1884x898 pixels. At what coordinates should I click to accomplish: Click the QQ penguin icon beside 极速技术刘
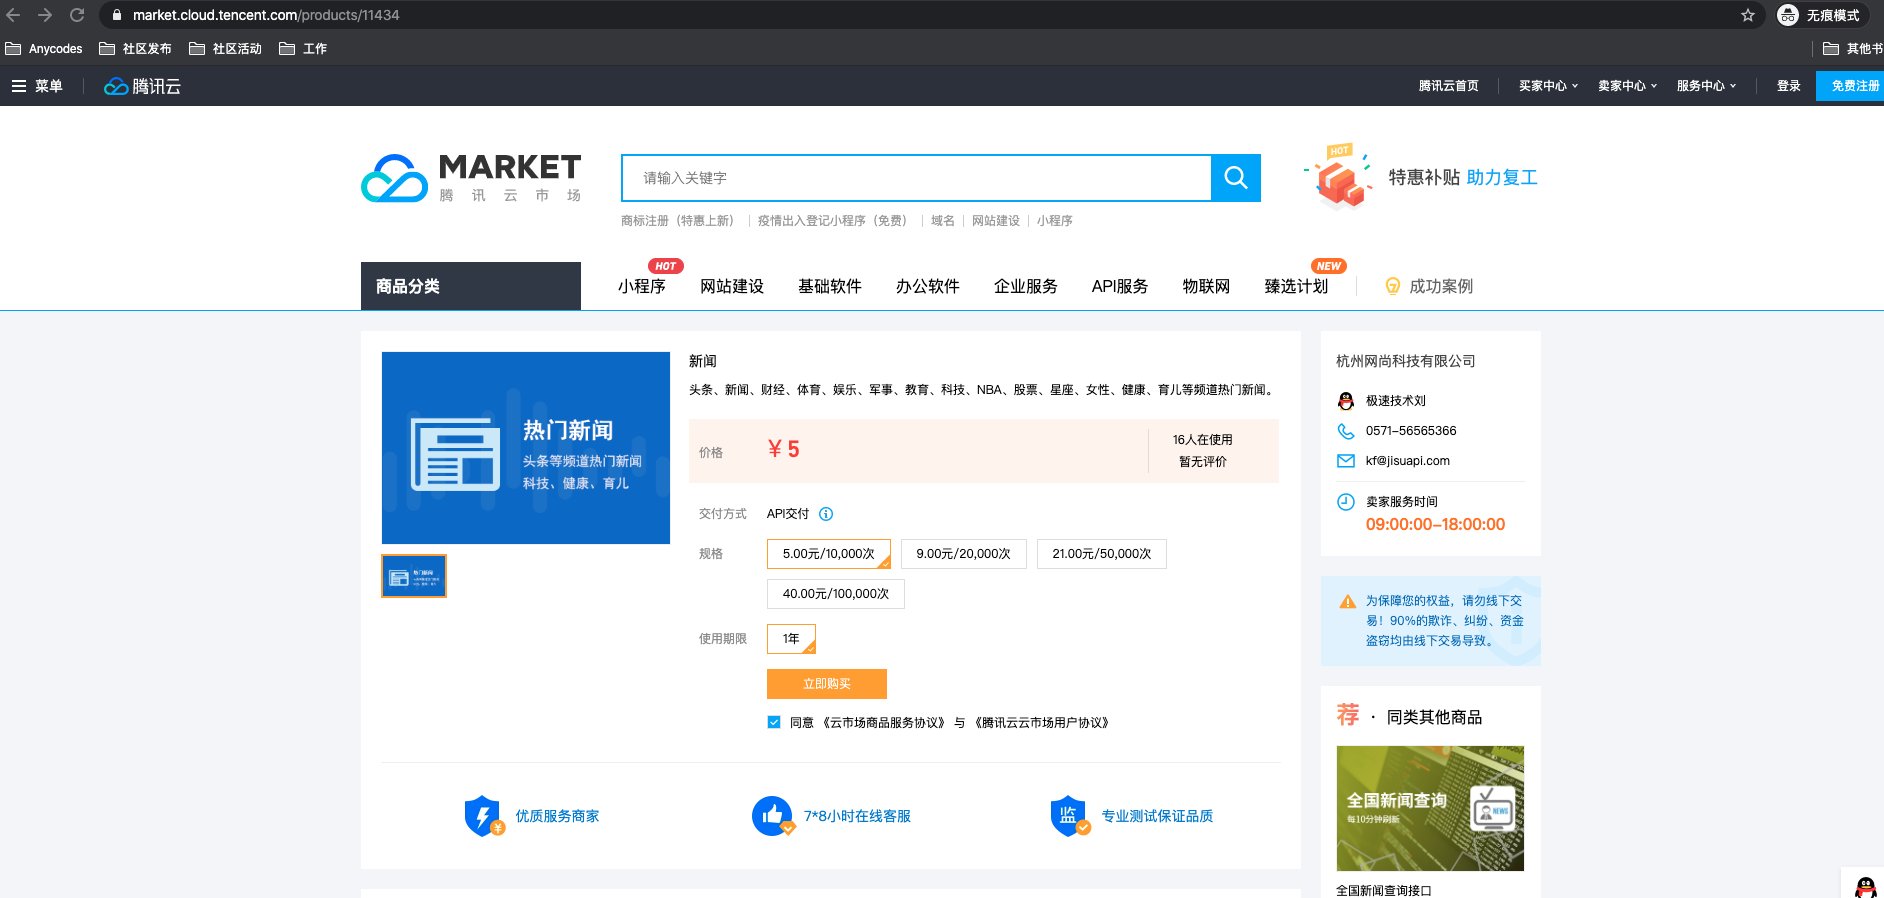pyautogui.click(x=1346, y=401)
